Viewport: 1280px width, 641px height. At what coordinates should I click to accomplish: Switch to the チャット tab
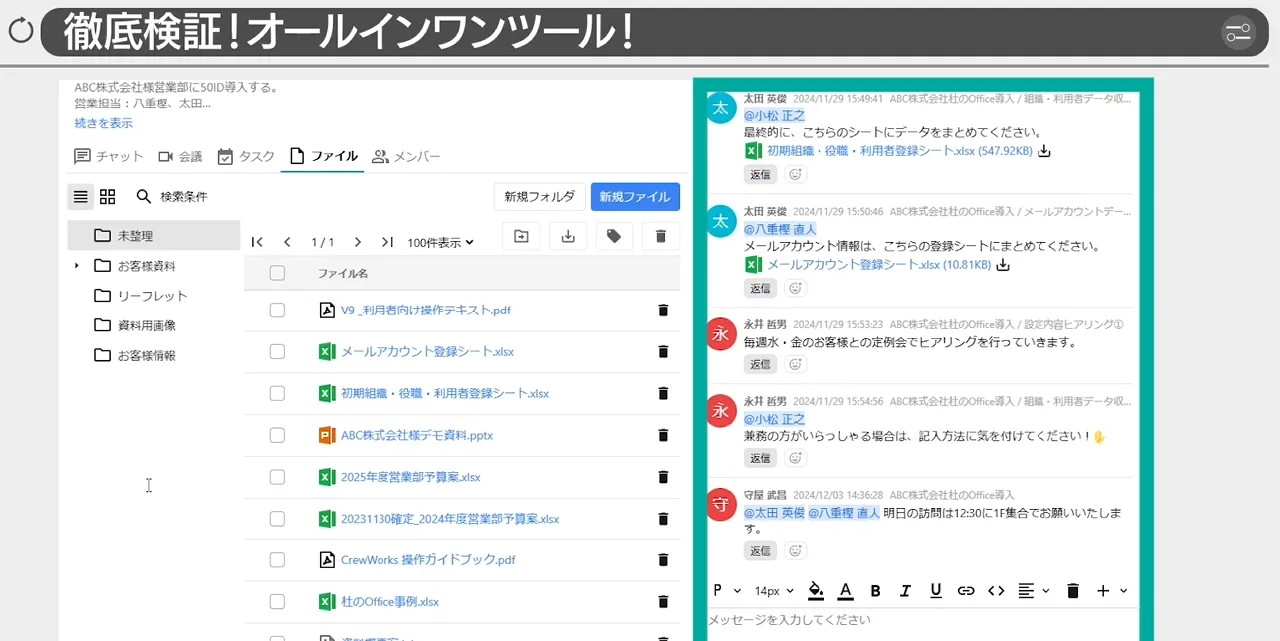coord(108,156)
